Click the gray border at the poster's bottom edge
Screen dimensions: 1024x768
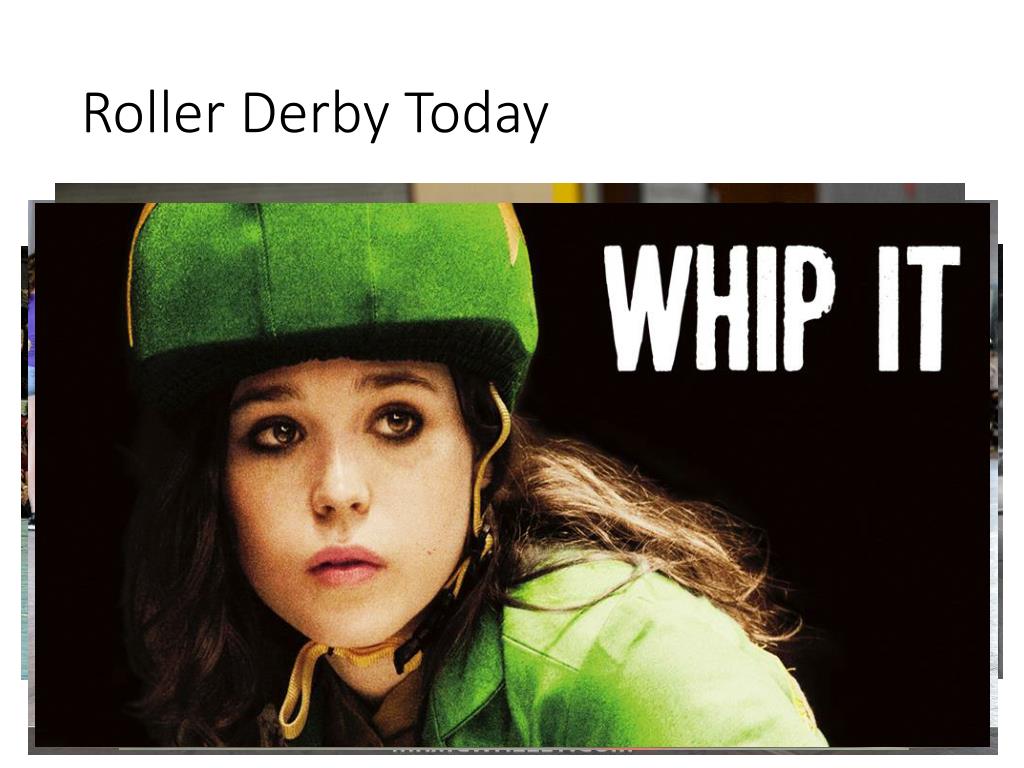(512, 750)
